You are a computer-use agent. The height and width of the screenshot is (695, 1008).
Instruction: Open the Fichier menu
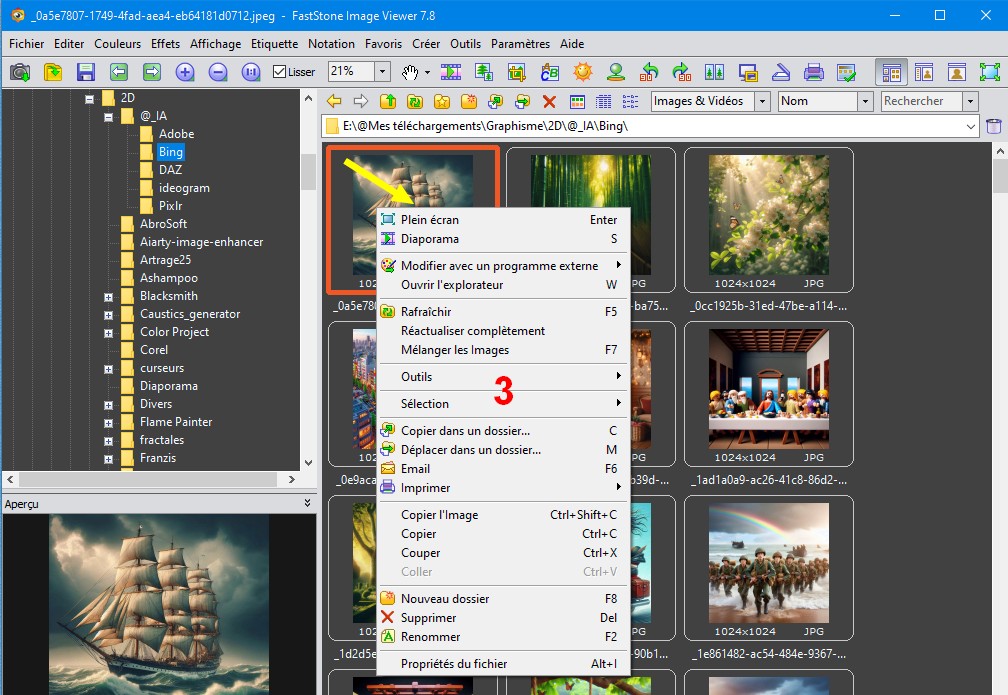(26, 44)
